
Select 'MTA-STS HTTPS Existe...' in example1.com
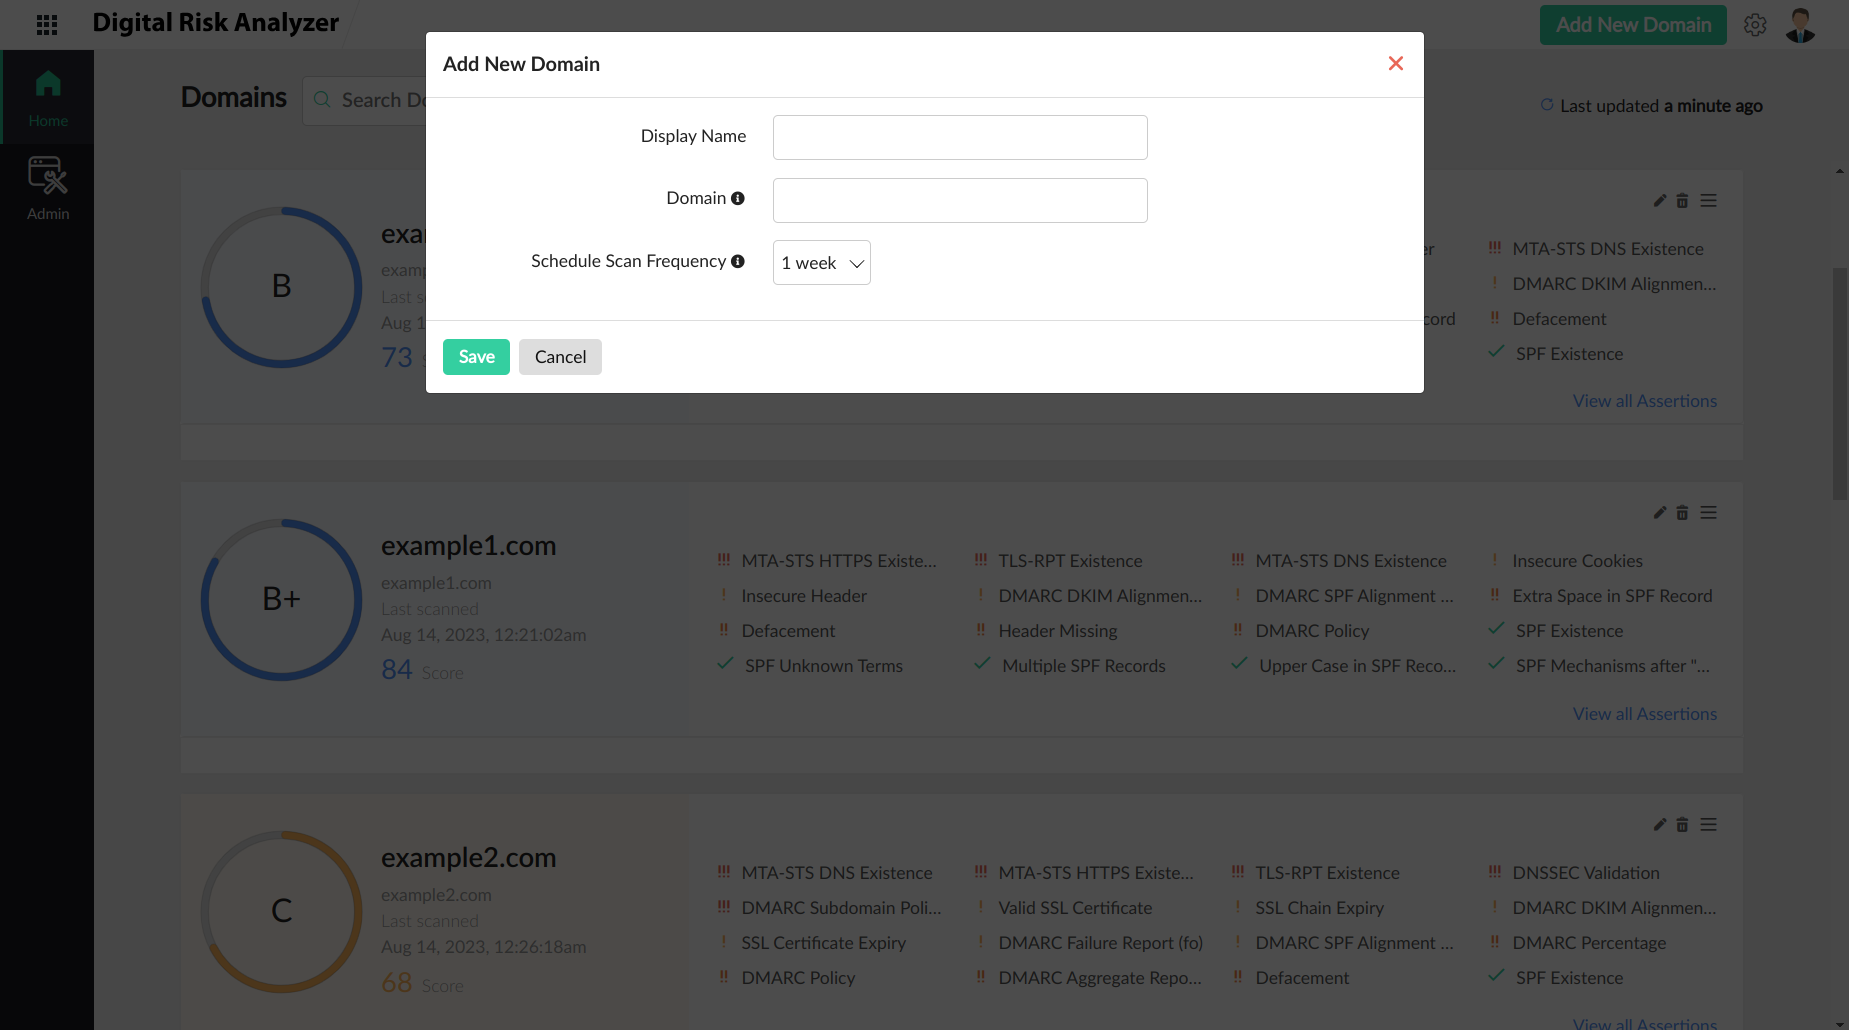pyautogui.click(x=839, y=561)
